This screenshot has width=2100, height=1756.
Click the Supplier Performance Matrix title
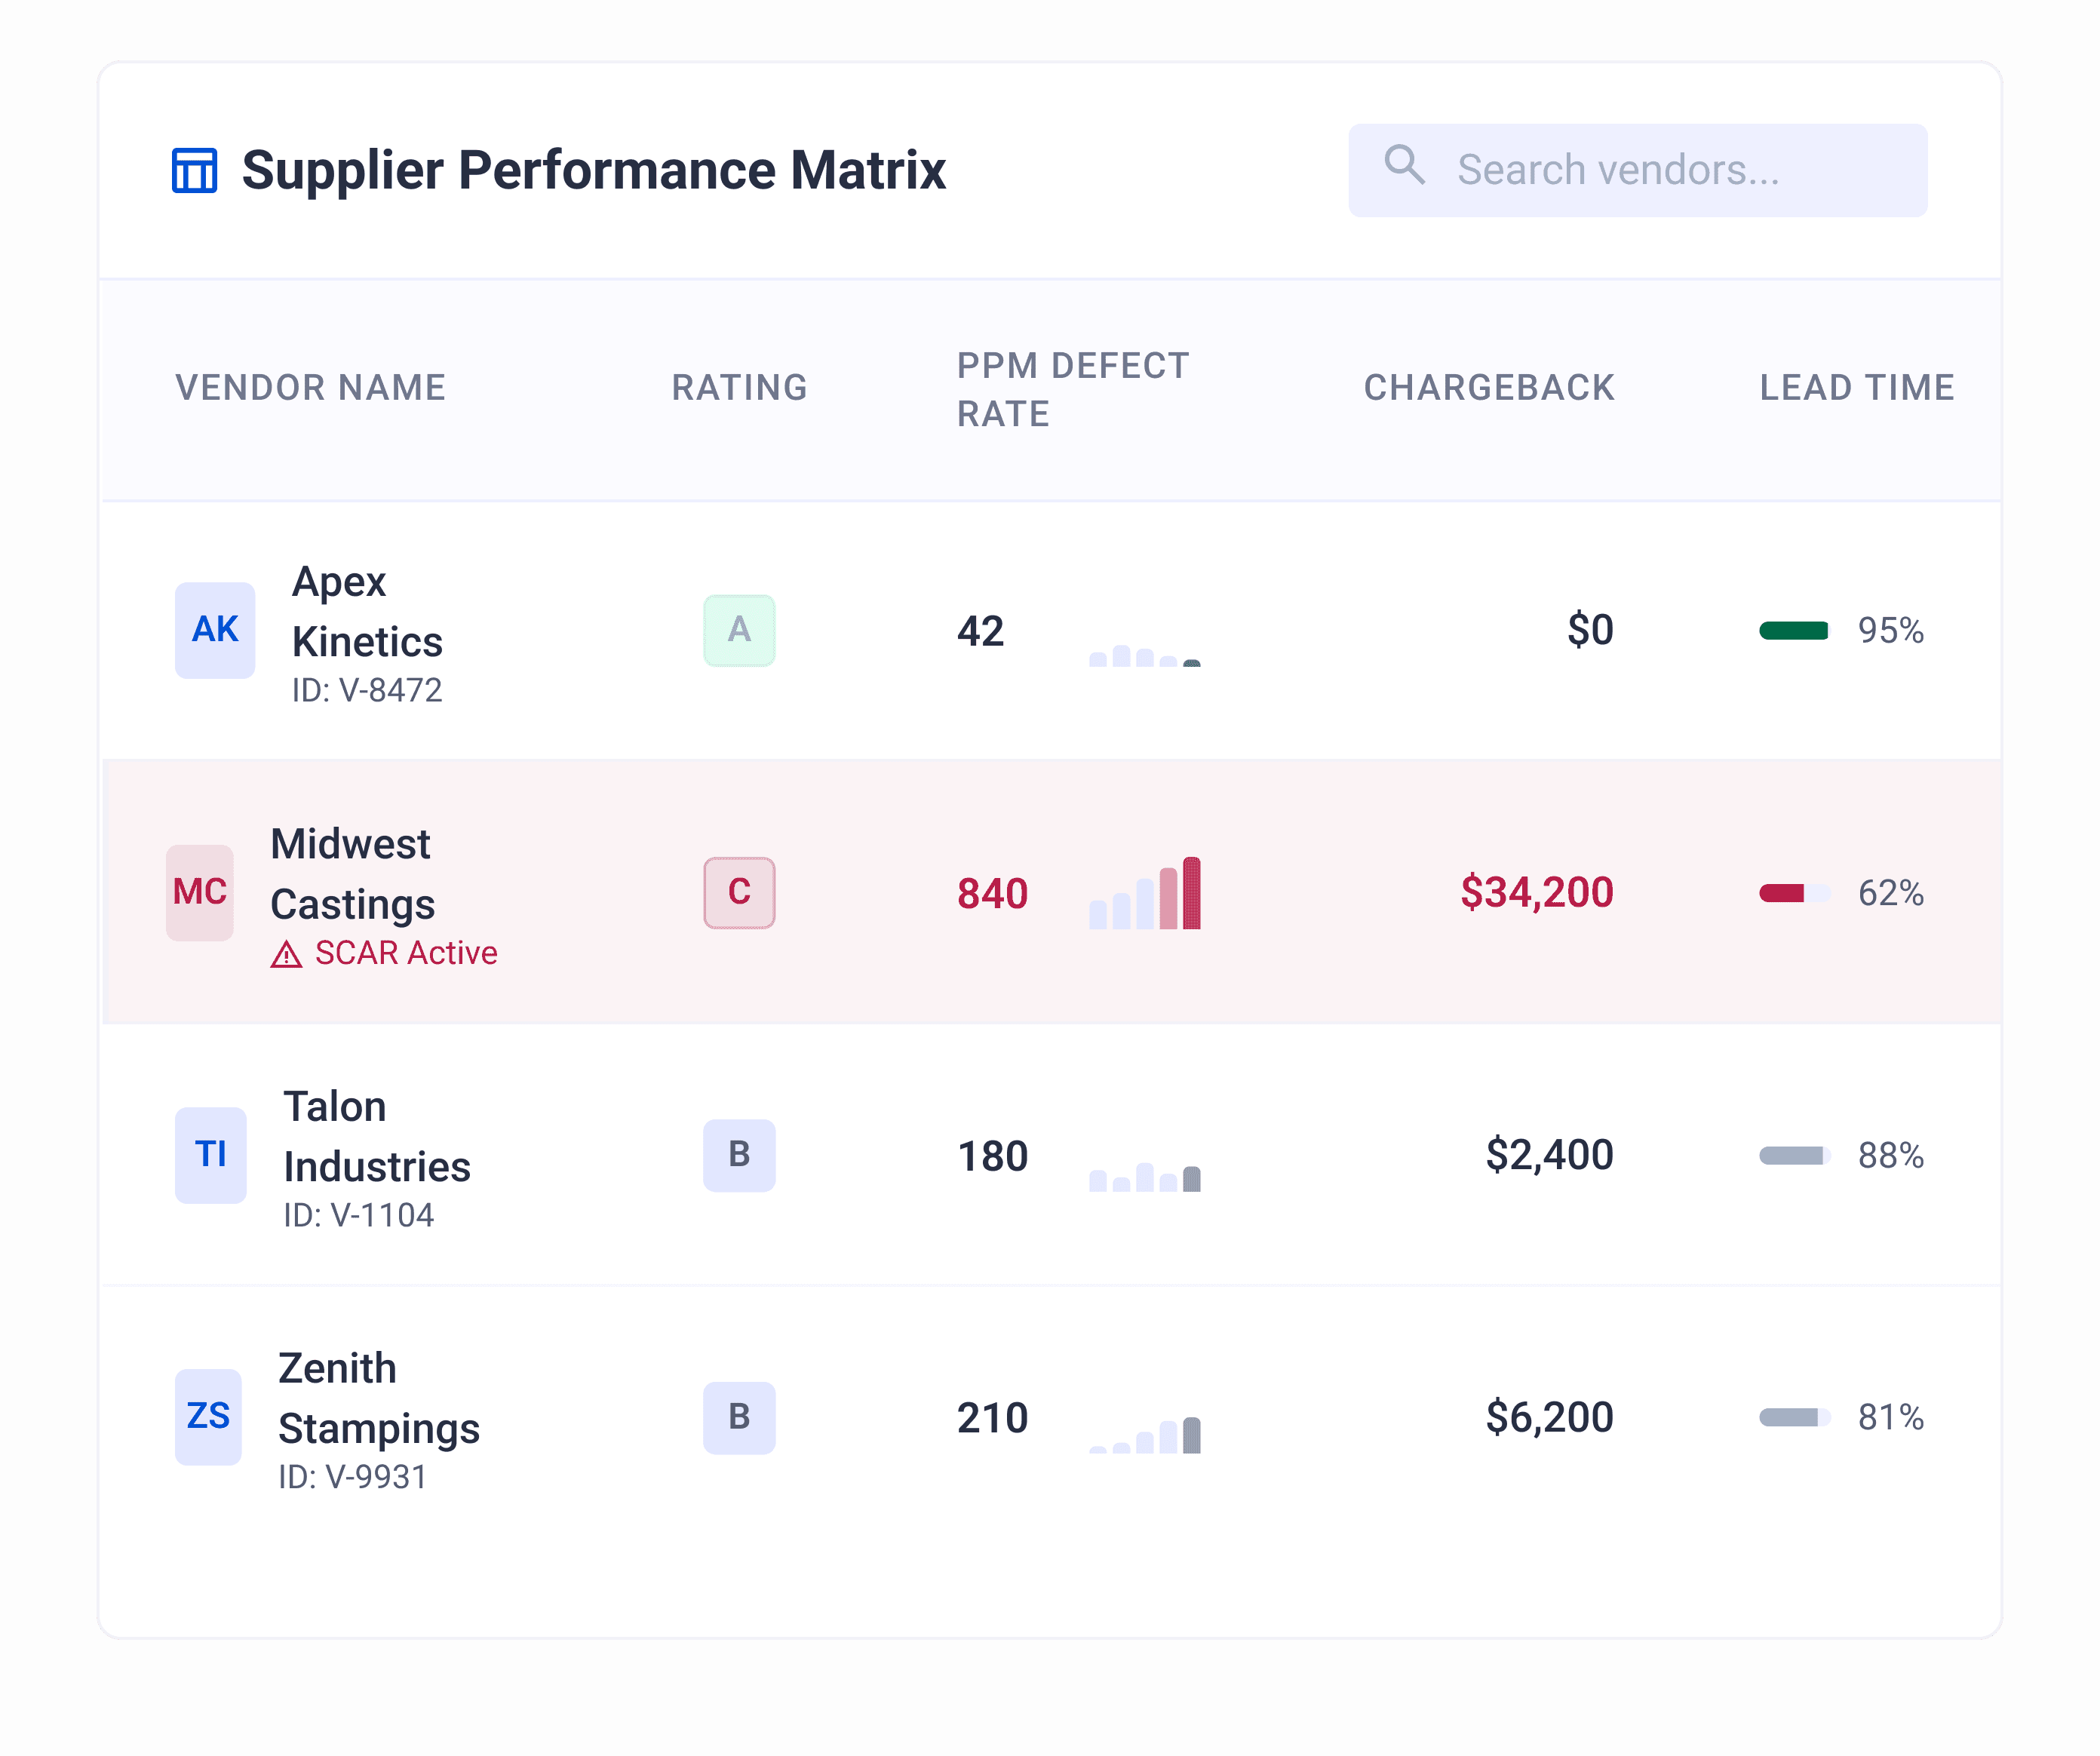point(593,170)
